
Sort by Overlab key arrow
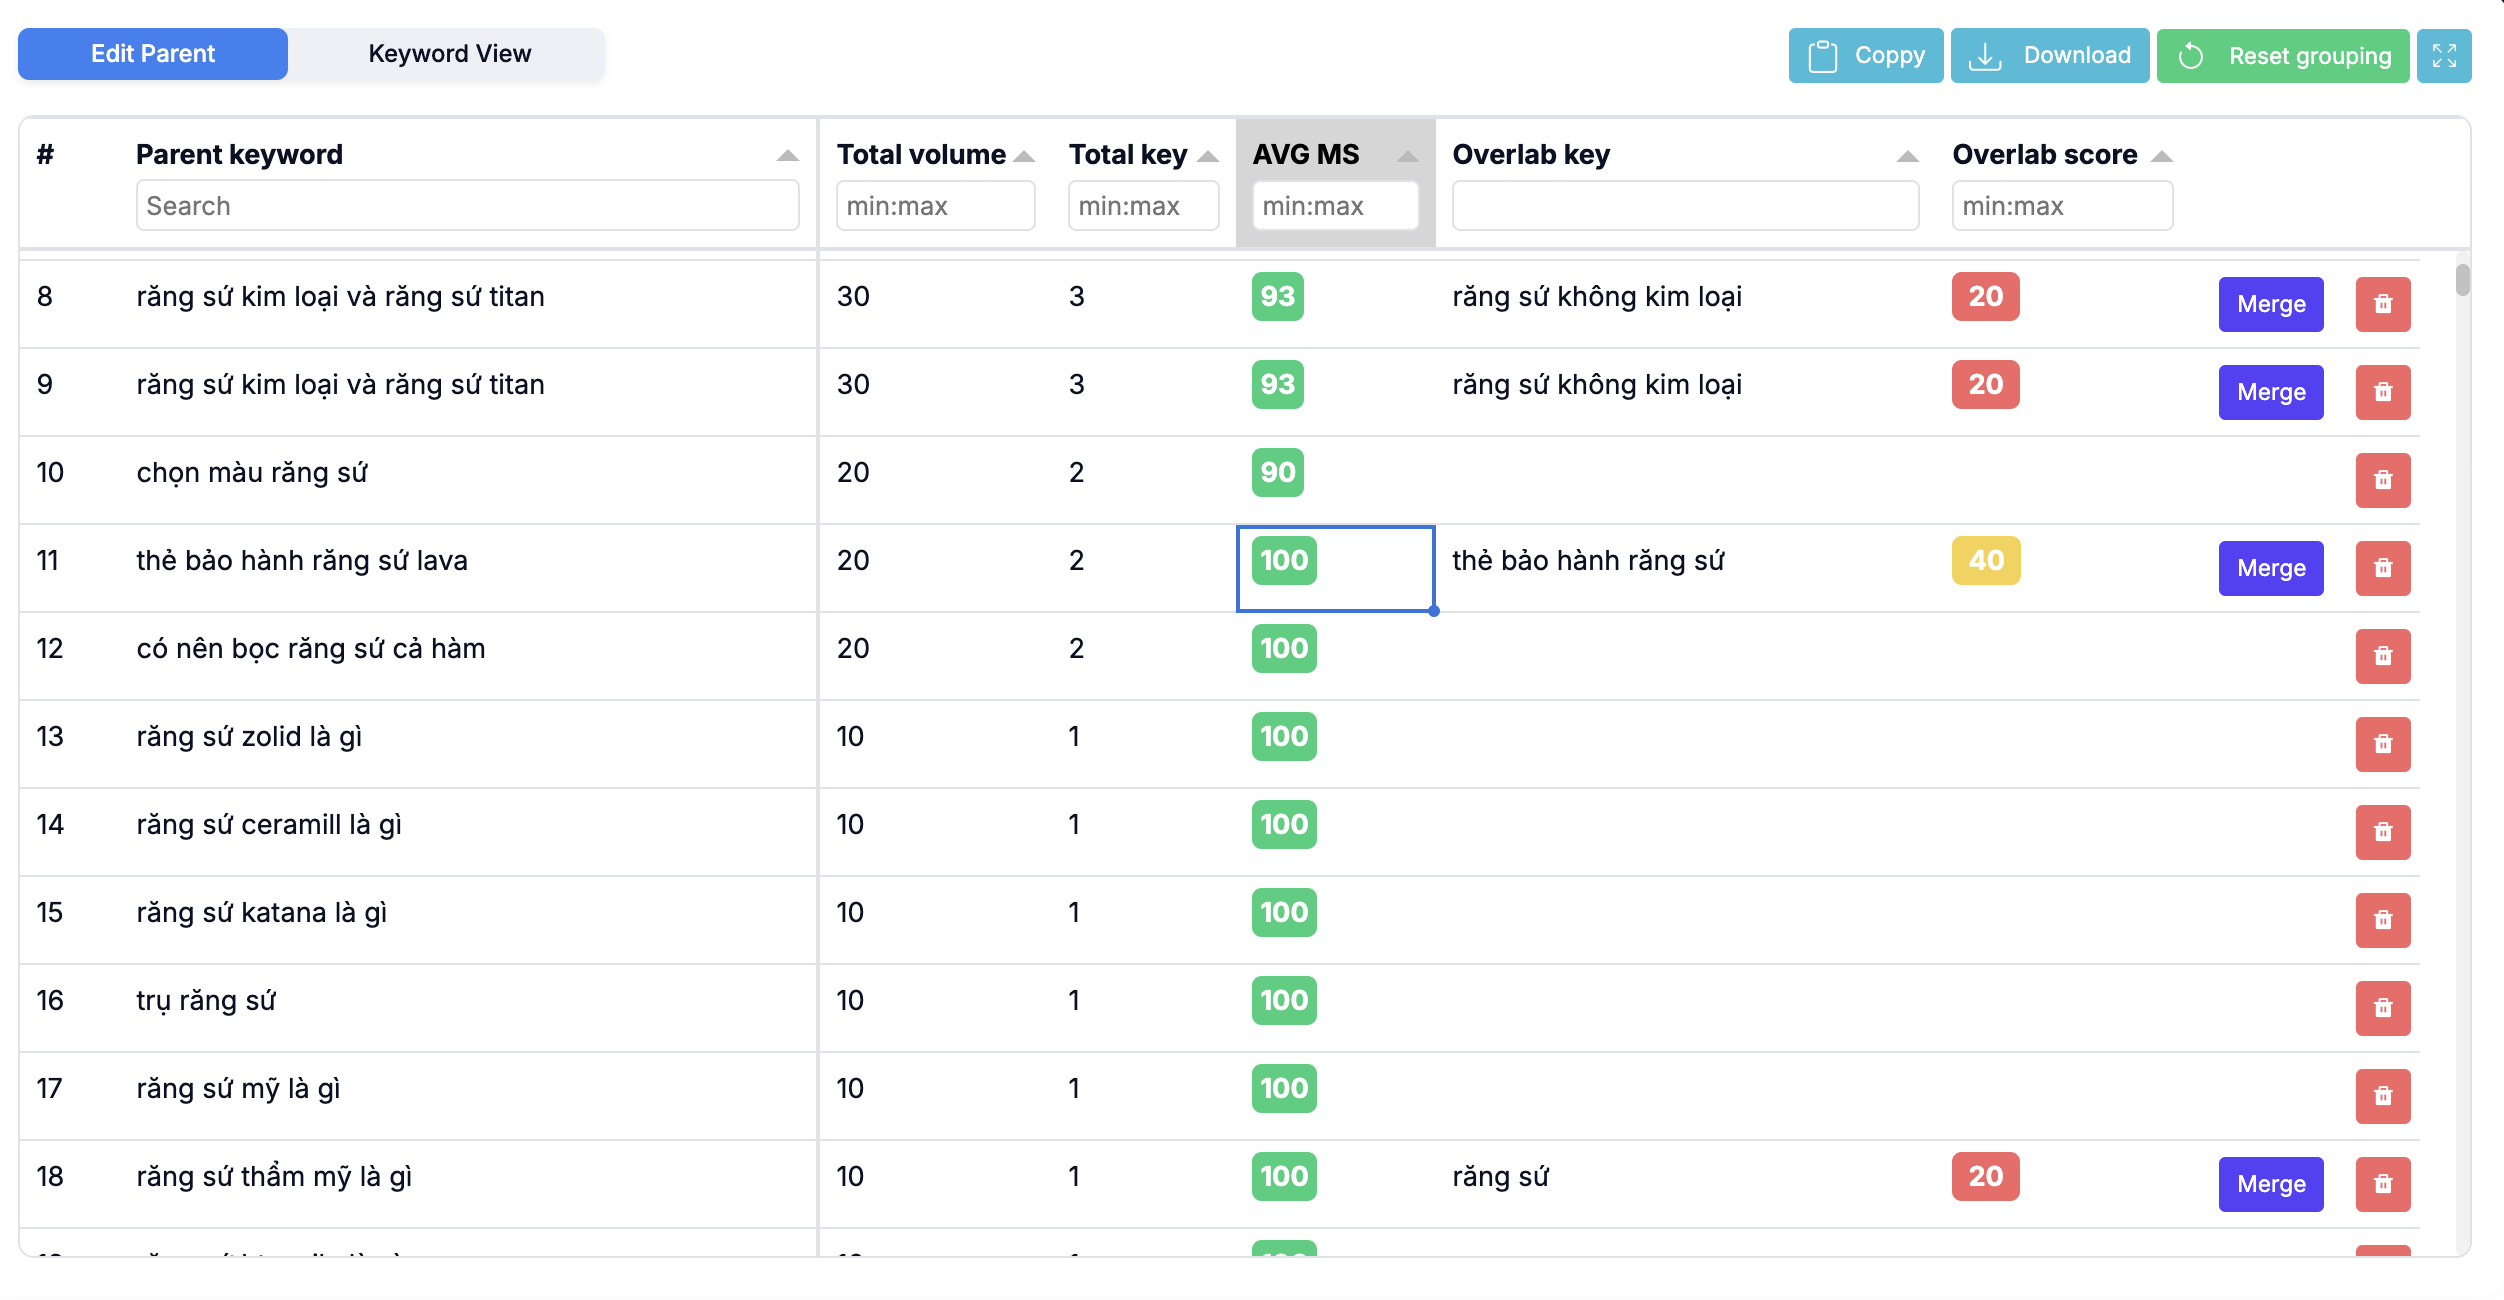[1907, 155]
